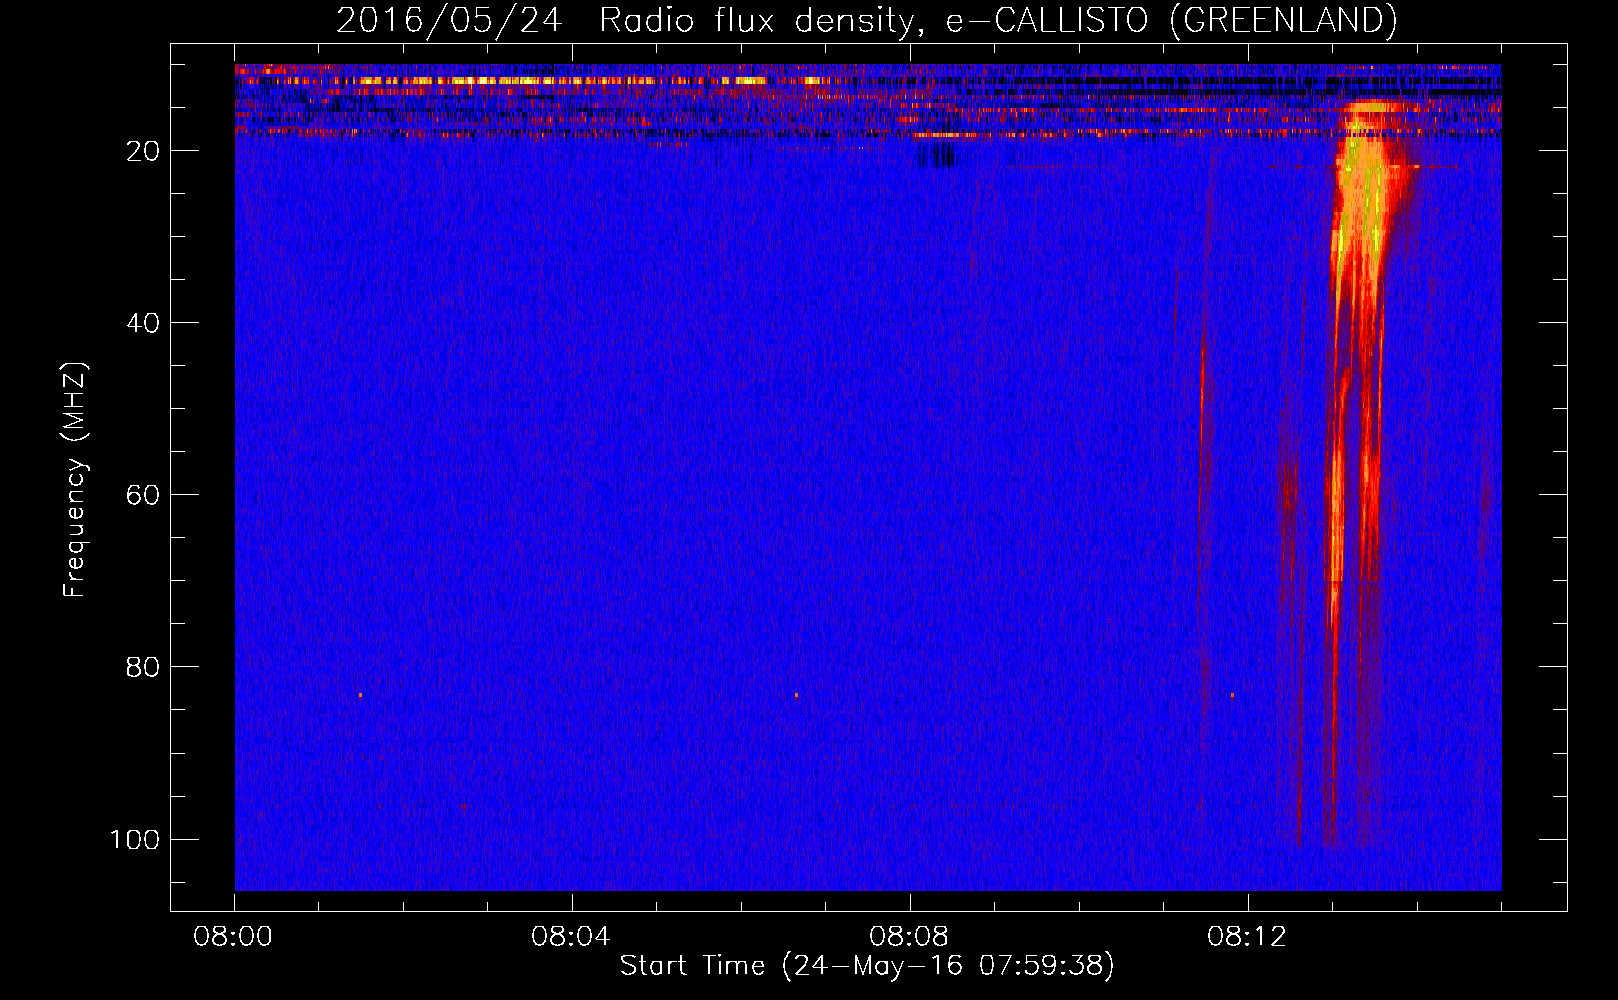Click the "20" frequency tick label

(143, 151)
